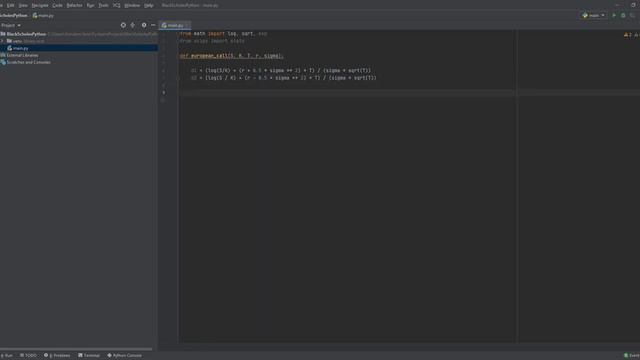
Task: Select main.py in the project tree
Action: pos(79,48)
